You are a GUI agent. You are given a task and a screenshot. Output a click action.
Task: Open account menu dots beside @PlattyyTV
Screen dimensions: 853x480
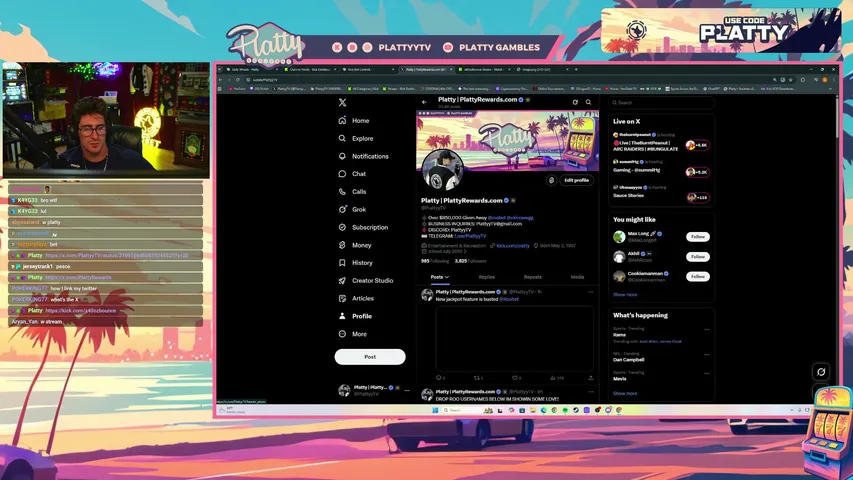coord(407,390)
